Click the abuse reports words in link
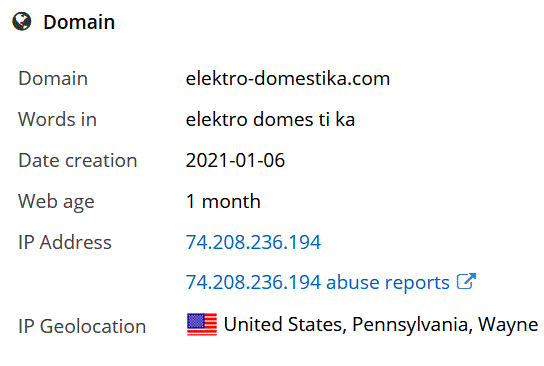Viewport: 544px width, 366px height. tap(388, 282)
